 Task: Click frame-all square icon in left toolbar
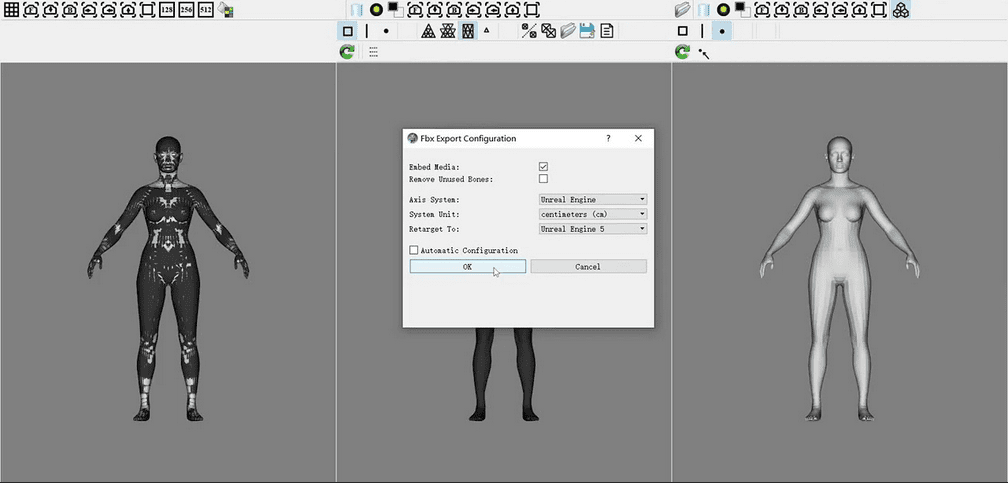point(147,10)
